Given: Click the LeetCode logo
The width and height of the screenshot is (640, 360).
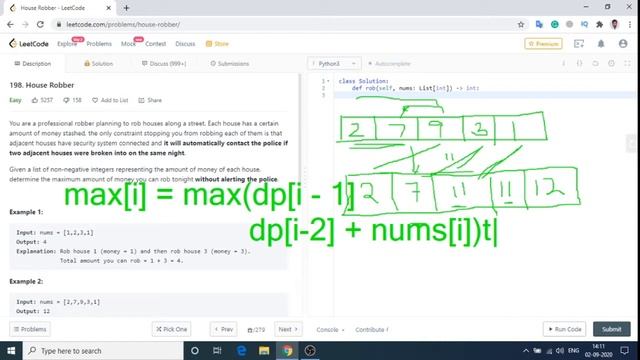Looking at the screenshot, I should pyautogui.click(x=29, y=44).
